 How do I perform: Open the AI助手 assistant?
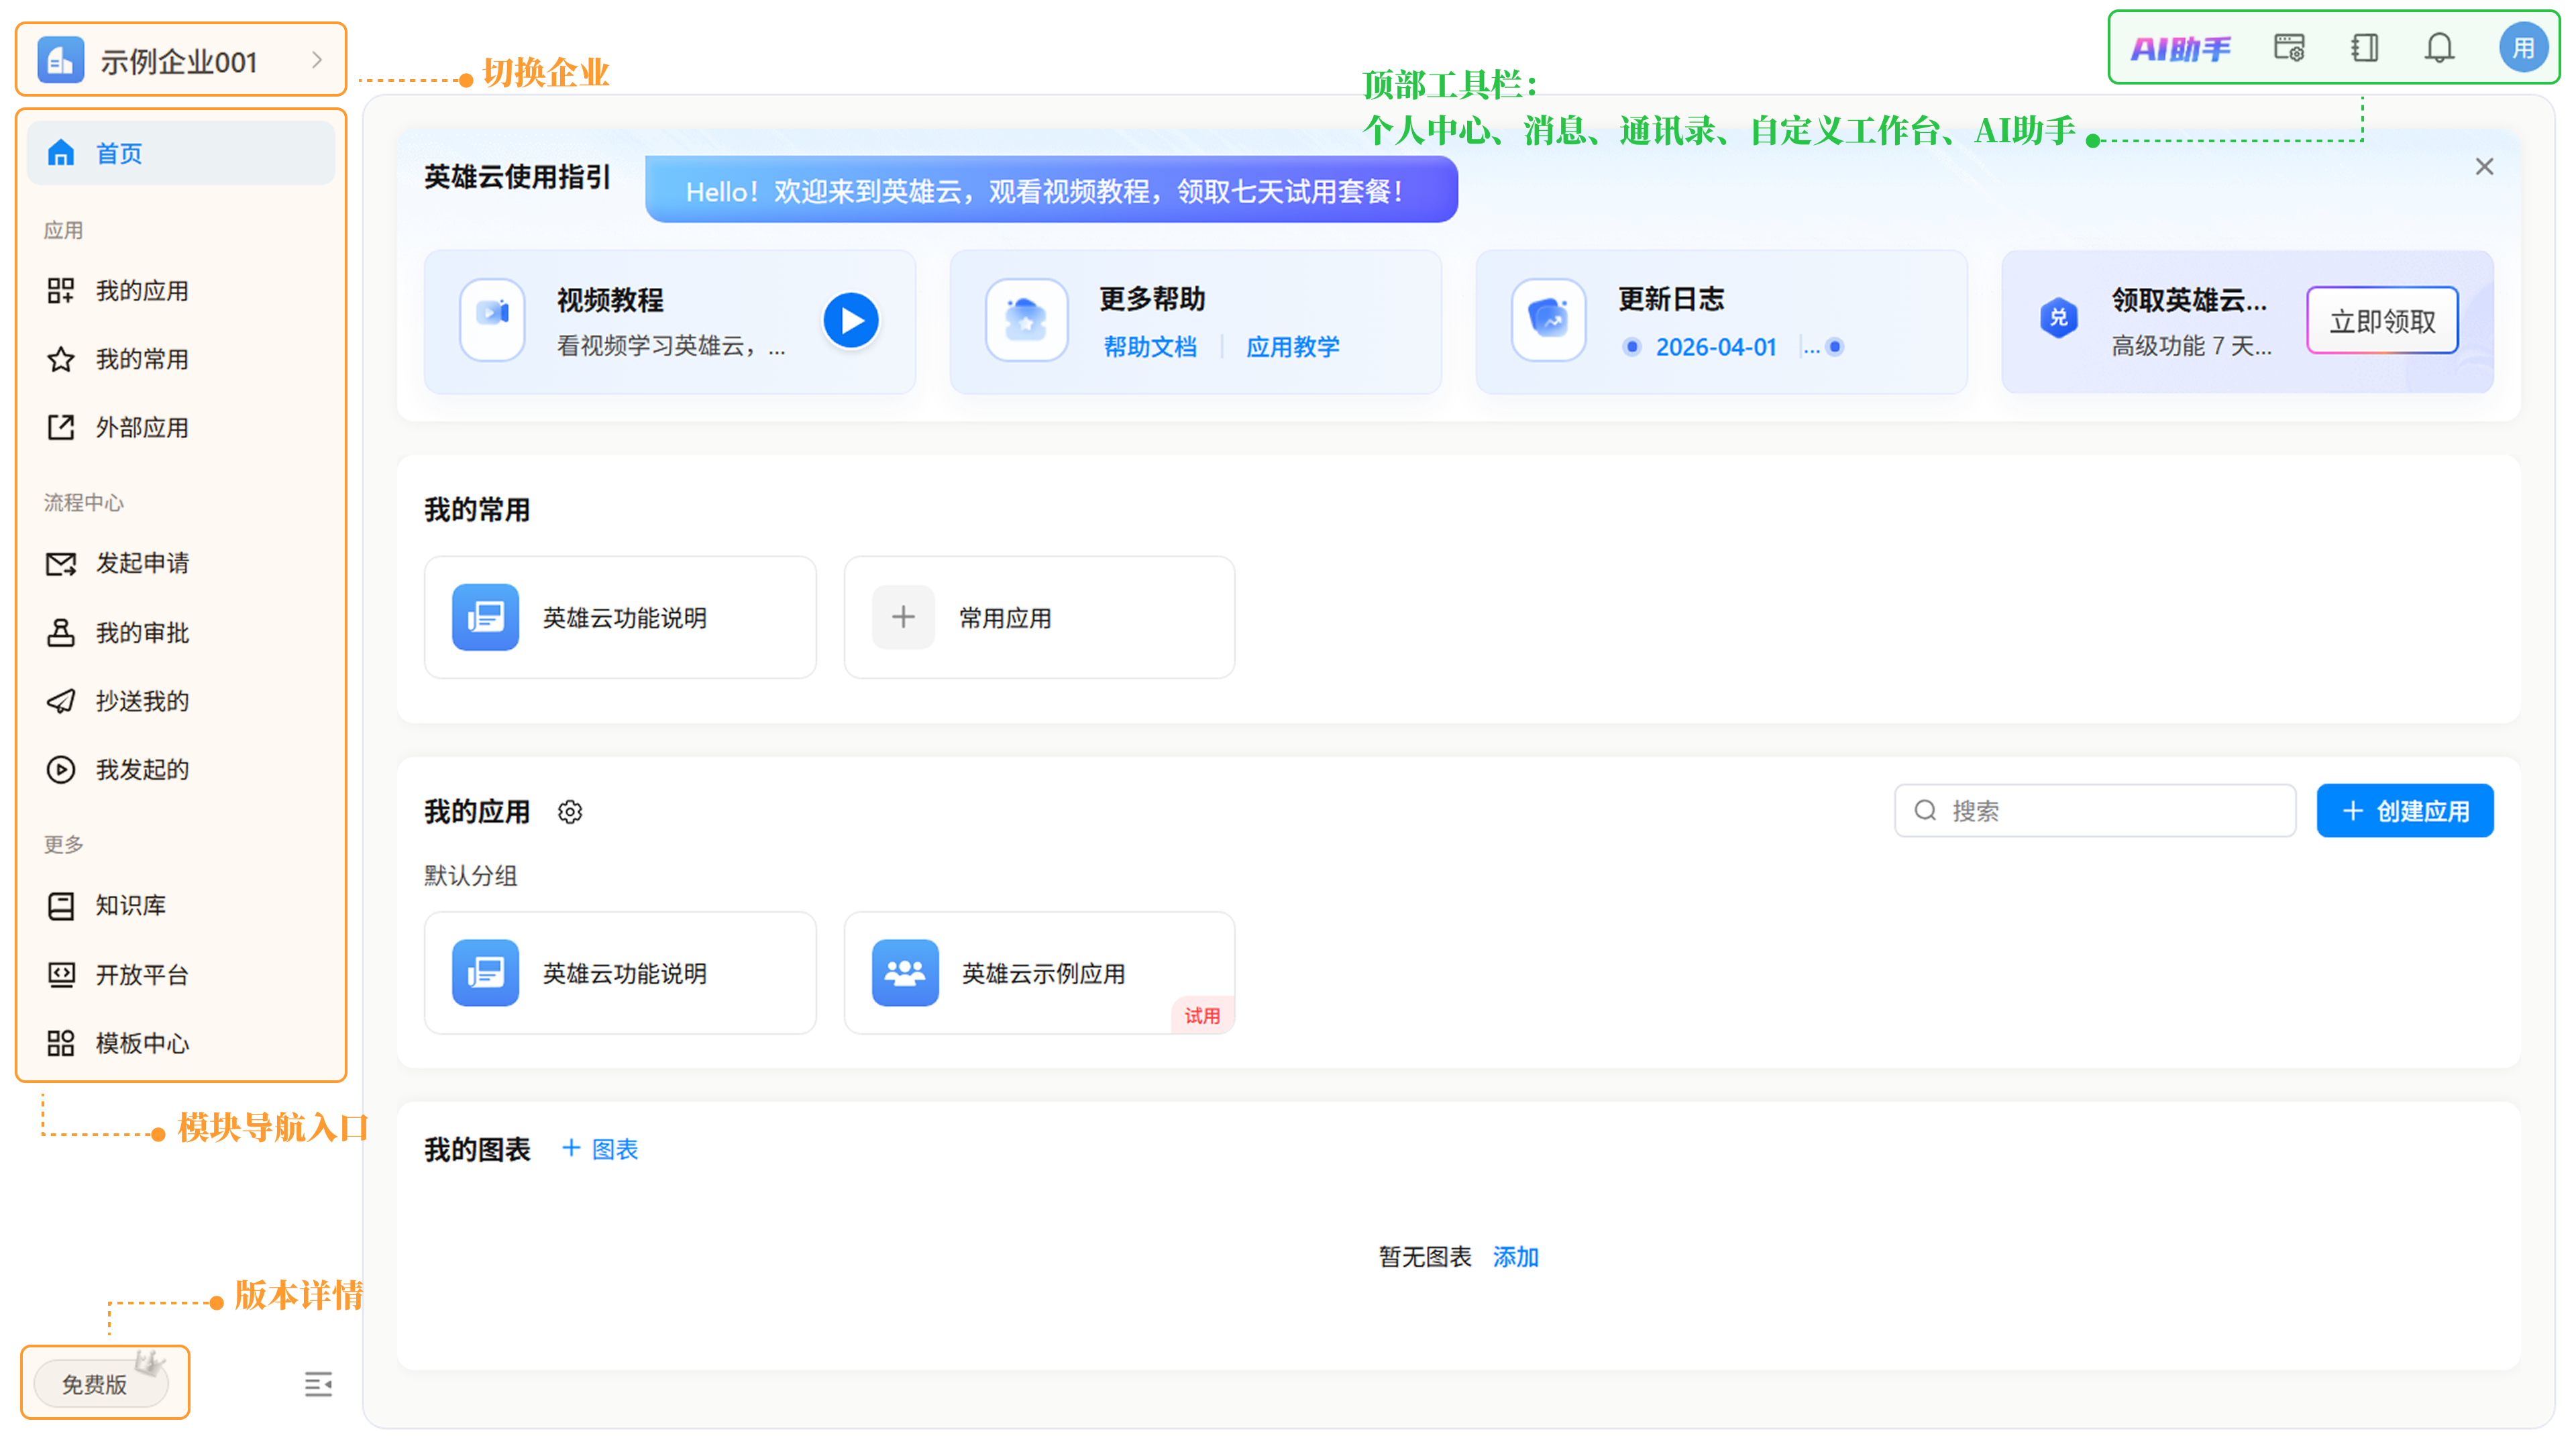pos(2181,48)
